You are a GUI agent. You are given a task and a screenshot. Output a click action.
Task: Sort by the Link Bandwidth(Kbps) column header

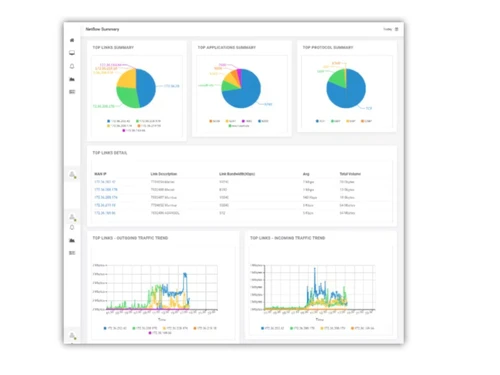coord(237,174)
